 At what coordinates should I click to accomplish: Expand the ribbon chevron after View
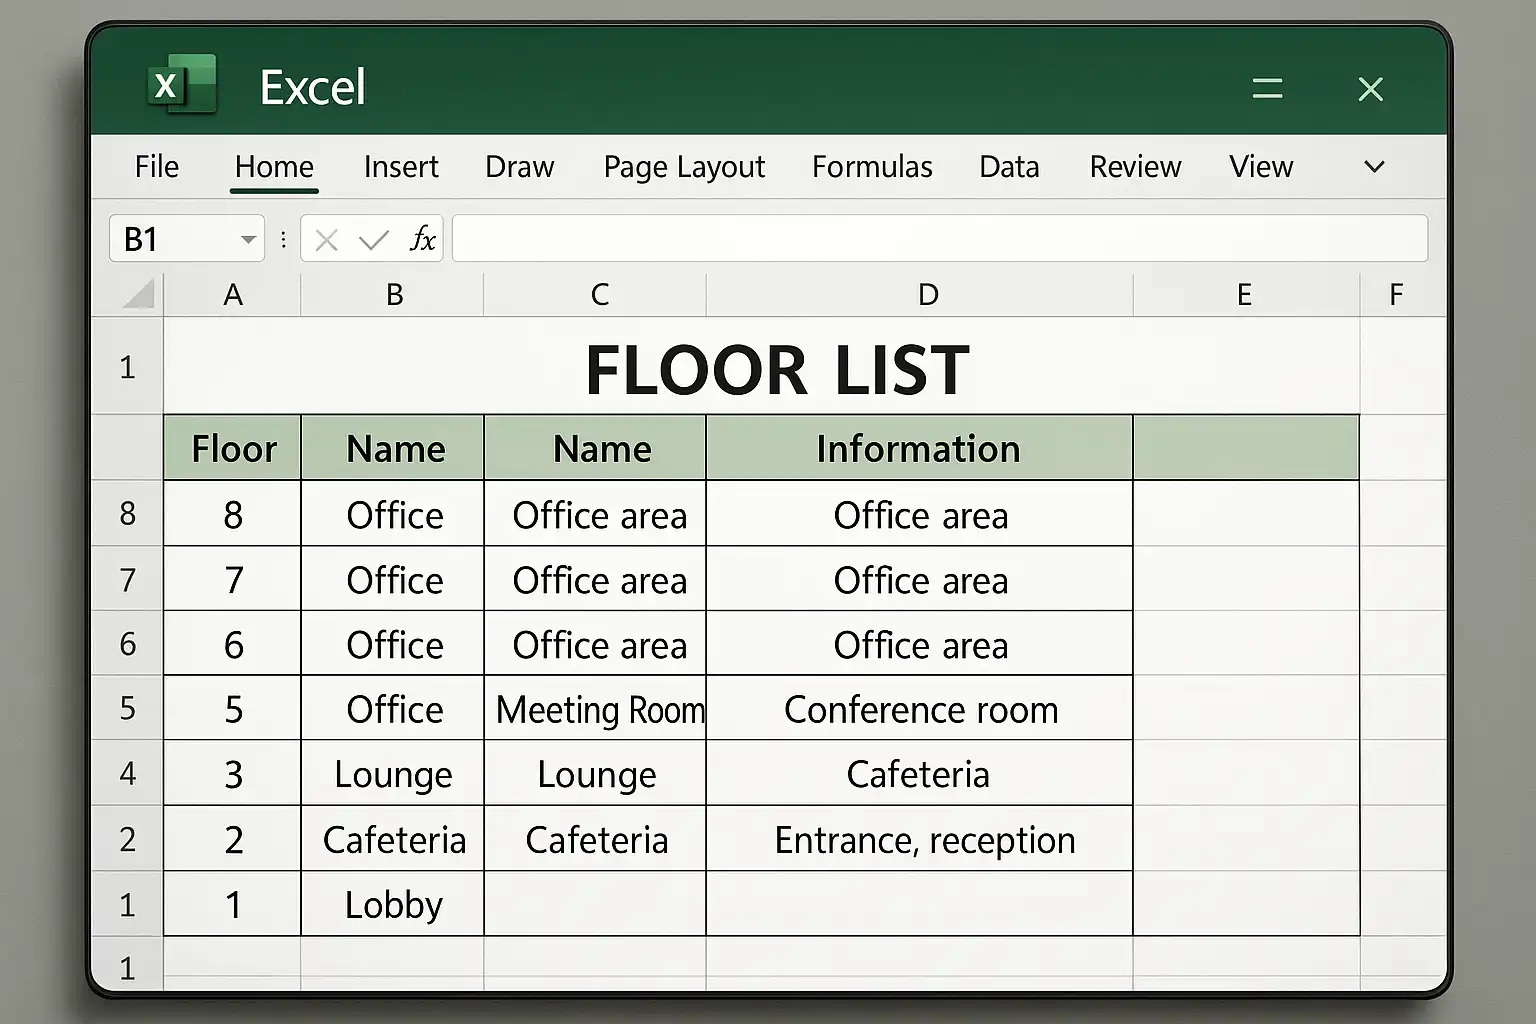[1374, 167]
